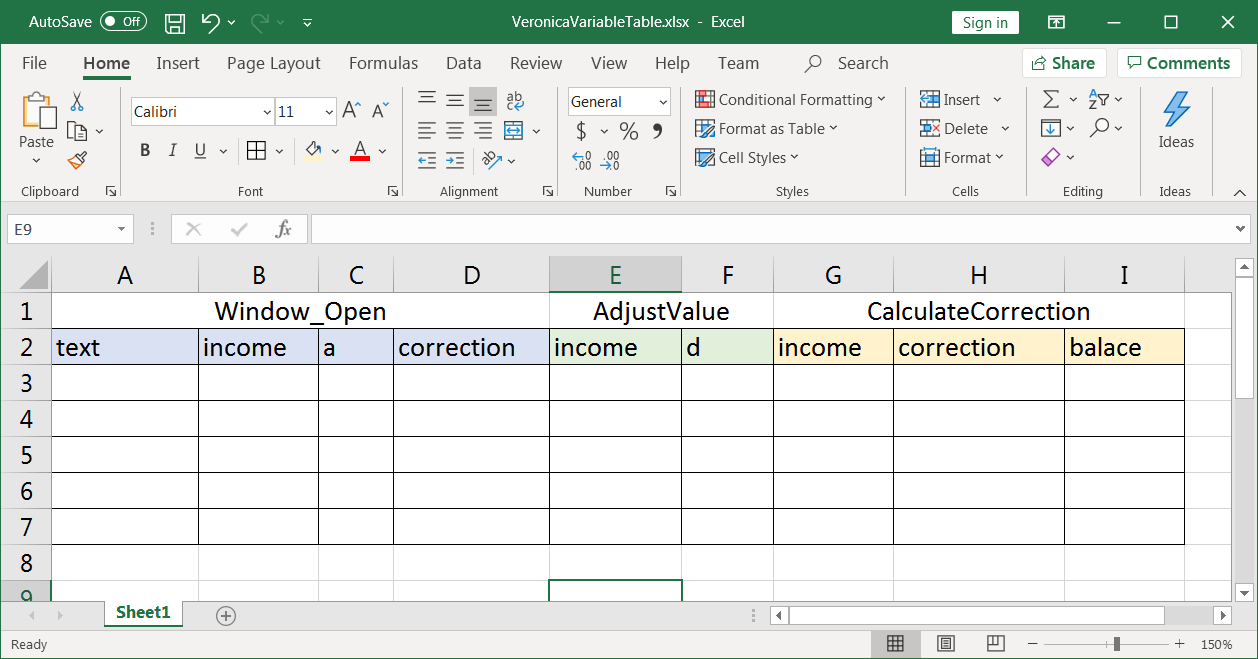Apply accounting dollar format
This screenshot has height=659, width=1258.
tap(581, 131)
